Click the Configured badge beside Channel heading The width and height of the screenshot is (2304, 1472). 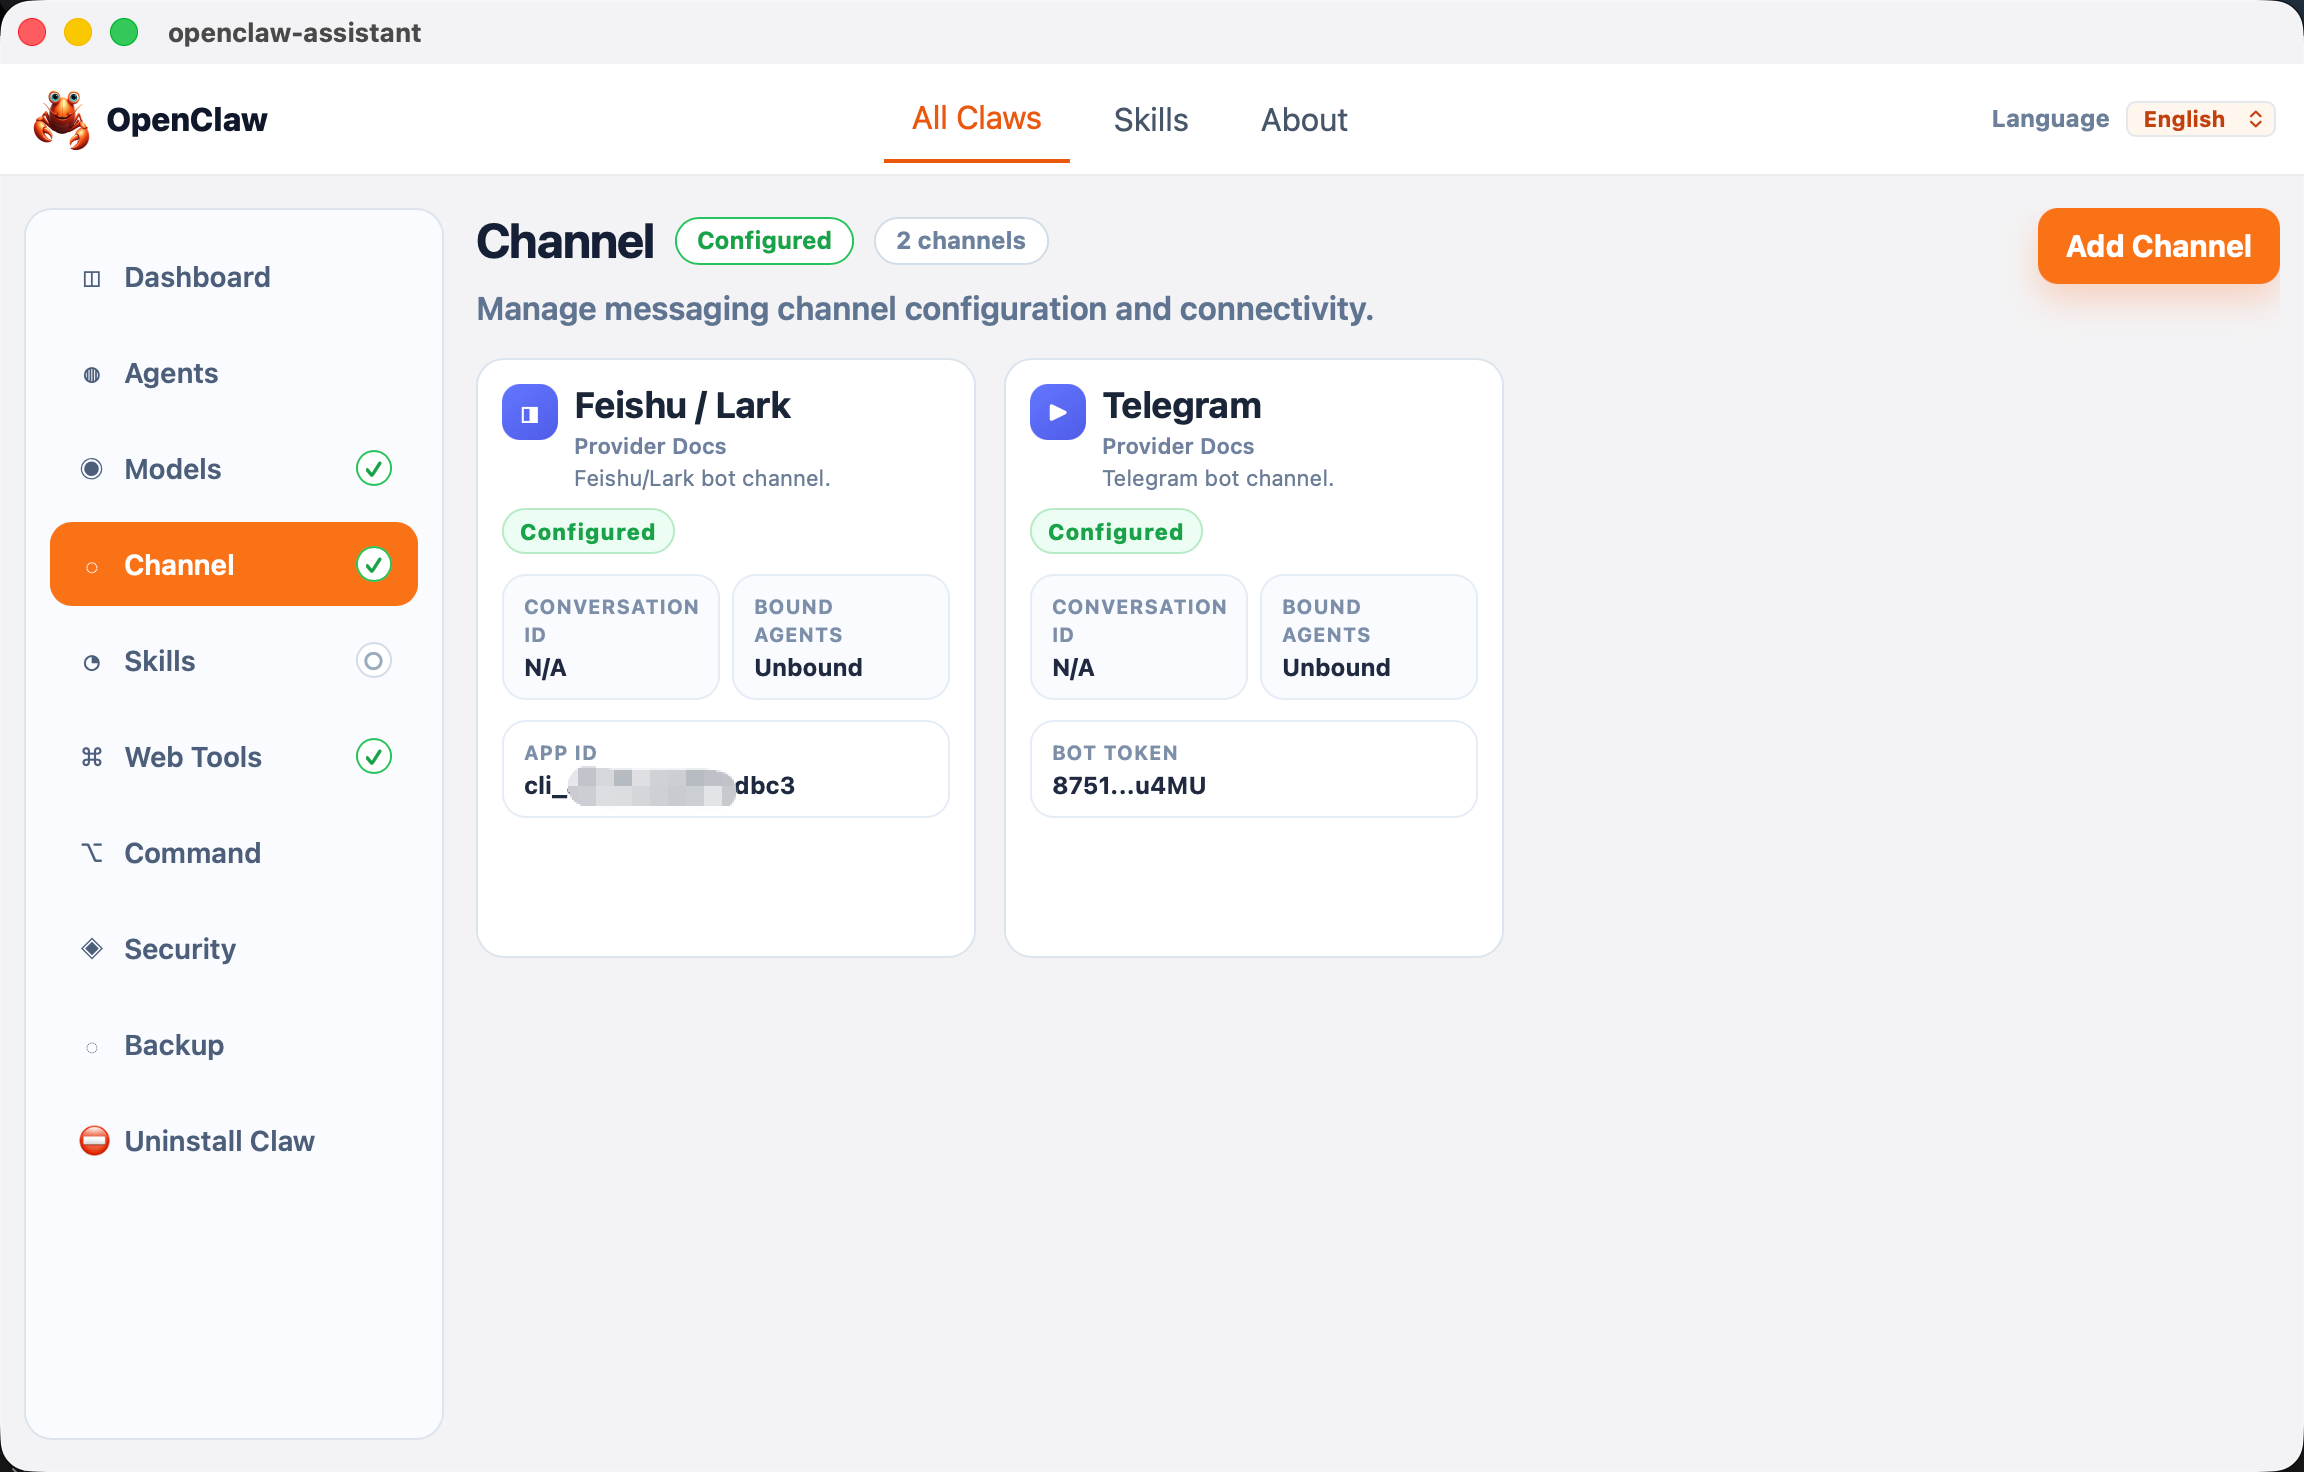(x=764, y=241)
